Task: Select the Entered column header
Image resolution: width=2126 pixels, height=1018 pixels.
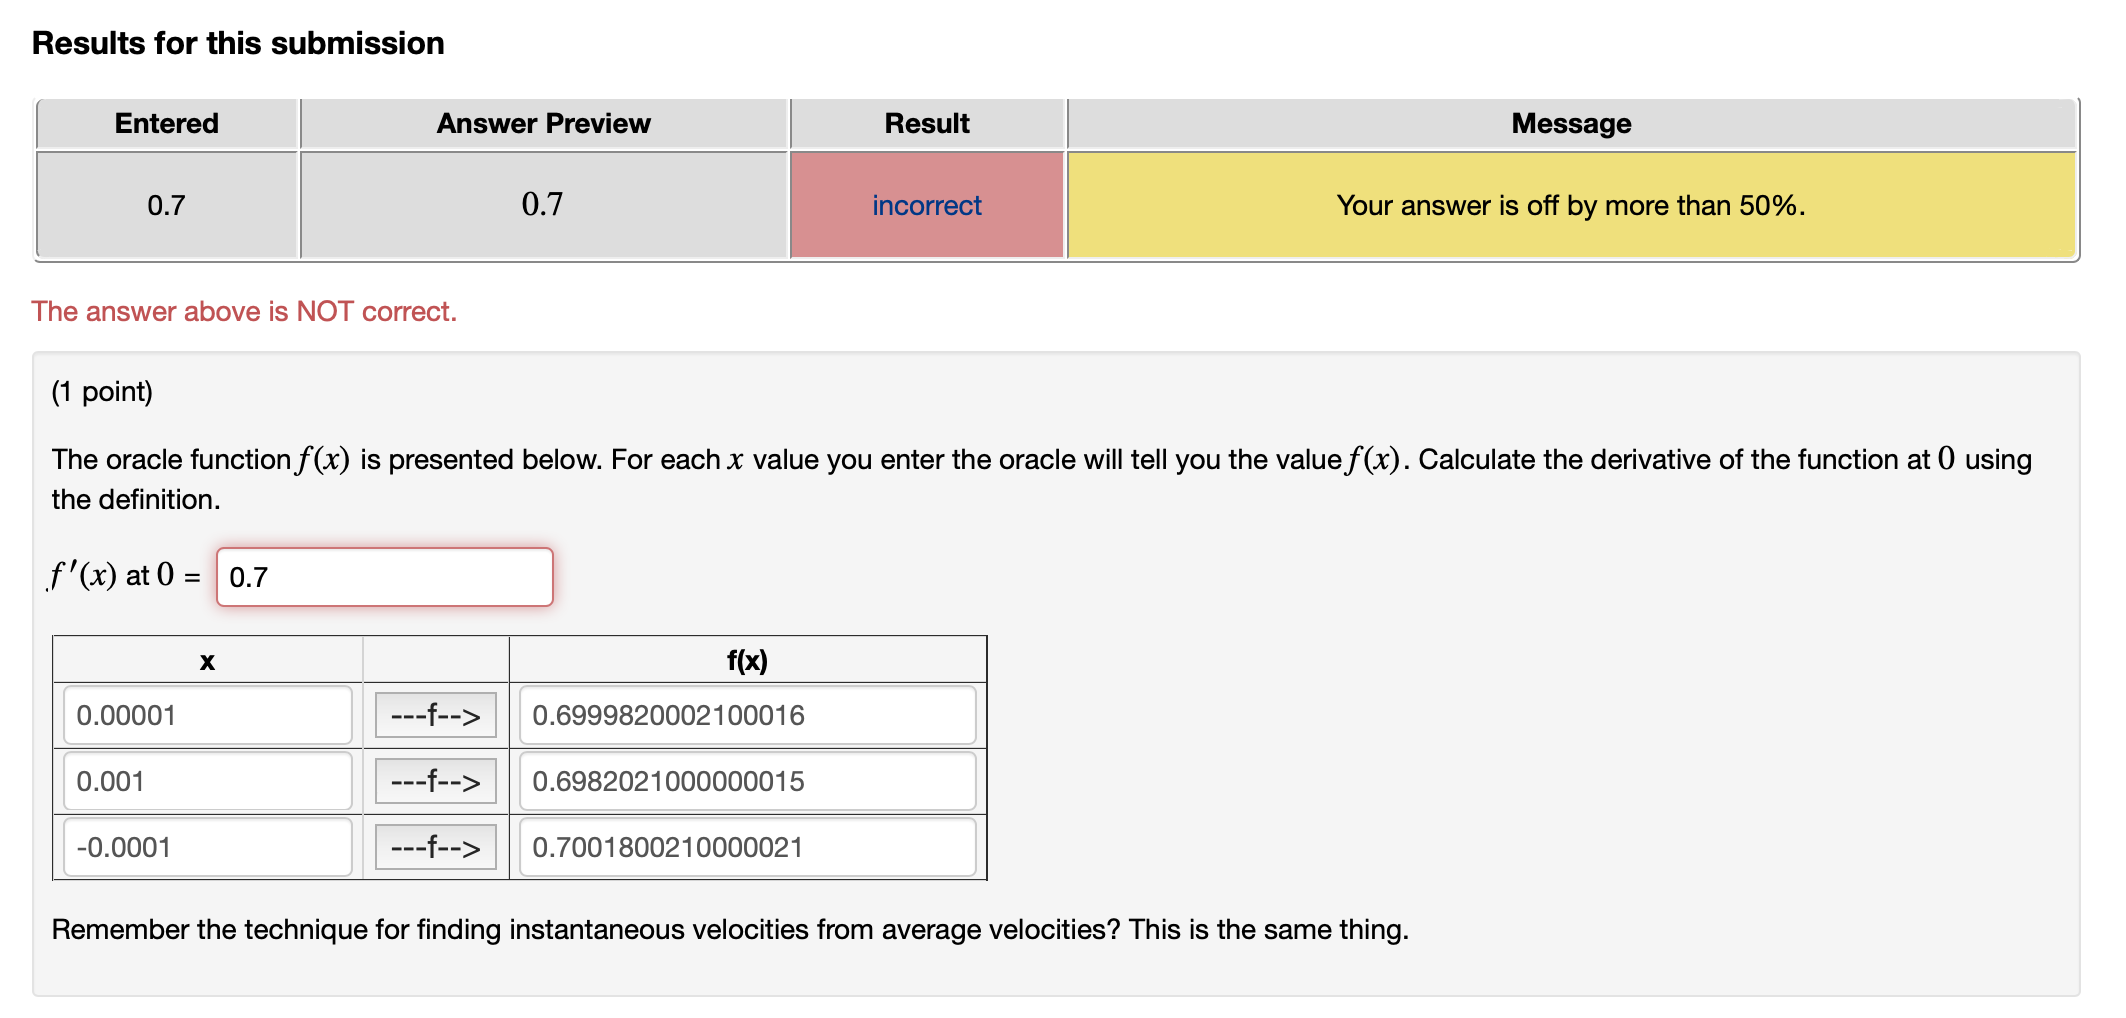Action: coord(166,123)
